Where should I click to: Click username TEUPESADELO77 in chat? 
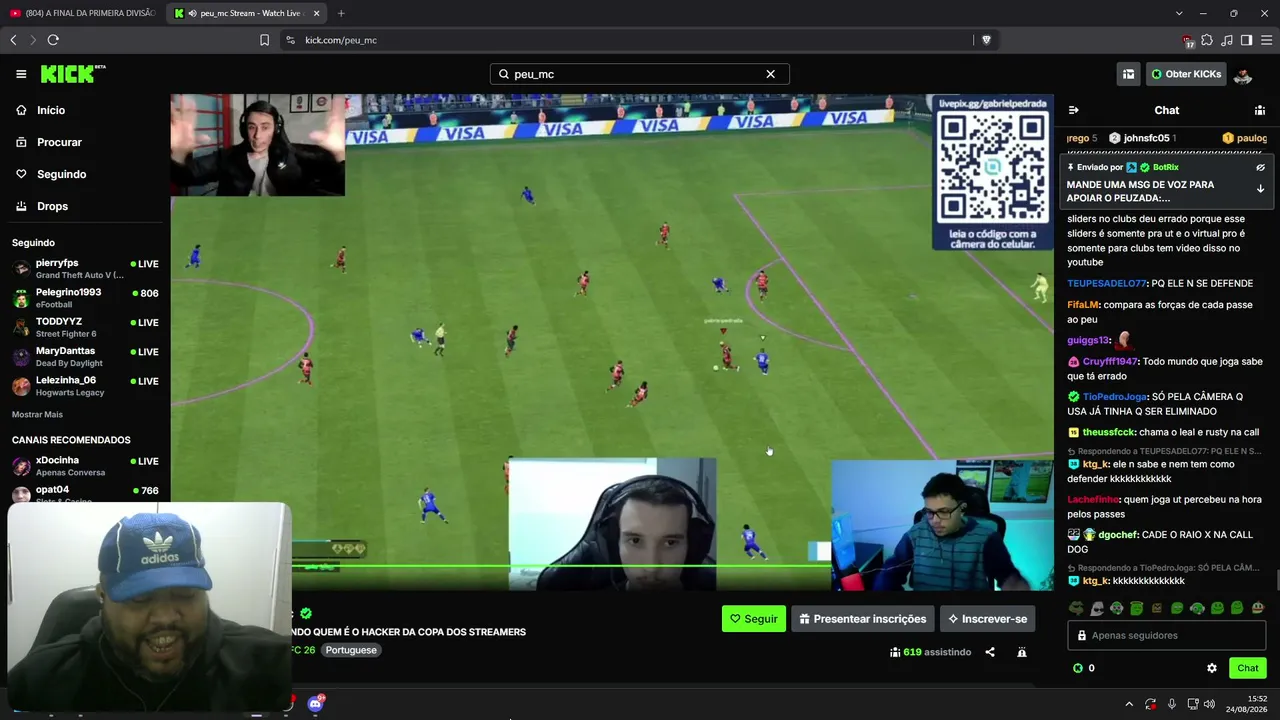point(1106,284)
